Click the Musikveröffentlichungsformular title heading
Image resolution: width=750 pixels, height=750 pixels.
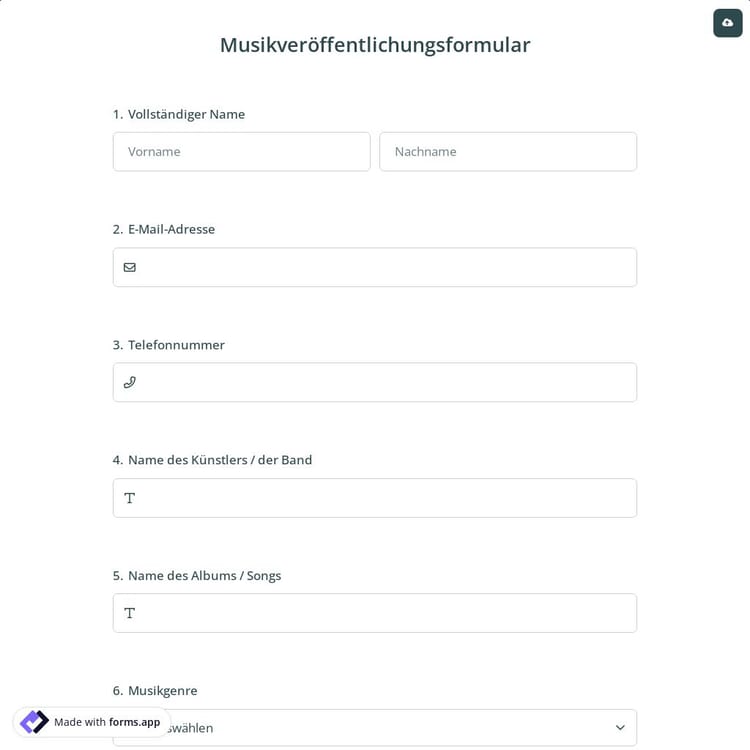click(375, 45)
